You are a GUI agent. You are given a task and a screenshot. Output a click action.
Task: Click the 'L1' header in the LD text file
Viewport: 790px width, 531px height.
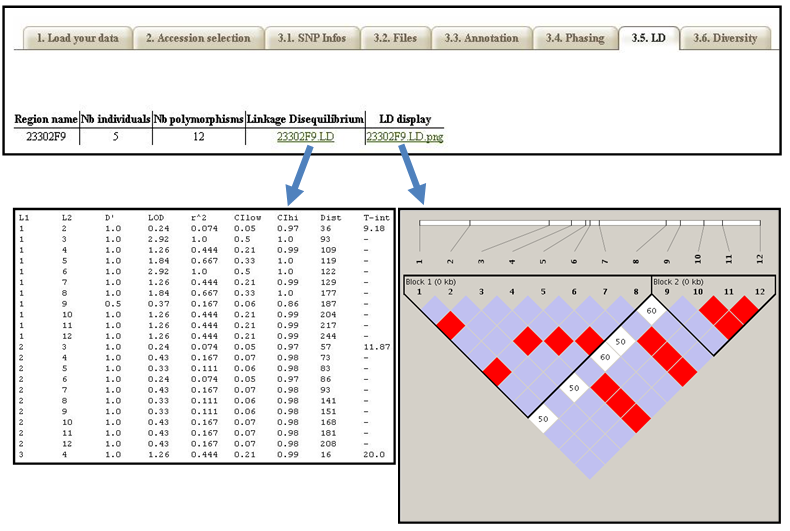(x=24, y=218)
